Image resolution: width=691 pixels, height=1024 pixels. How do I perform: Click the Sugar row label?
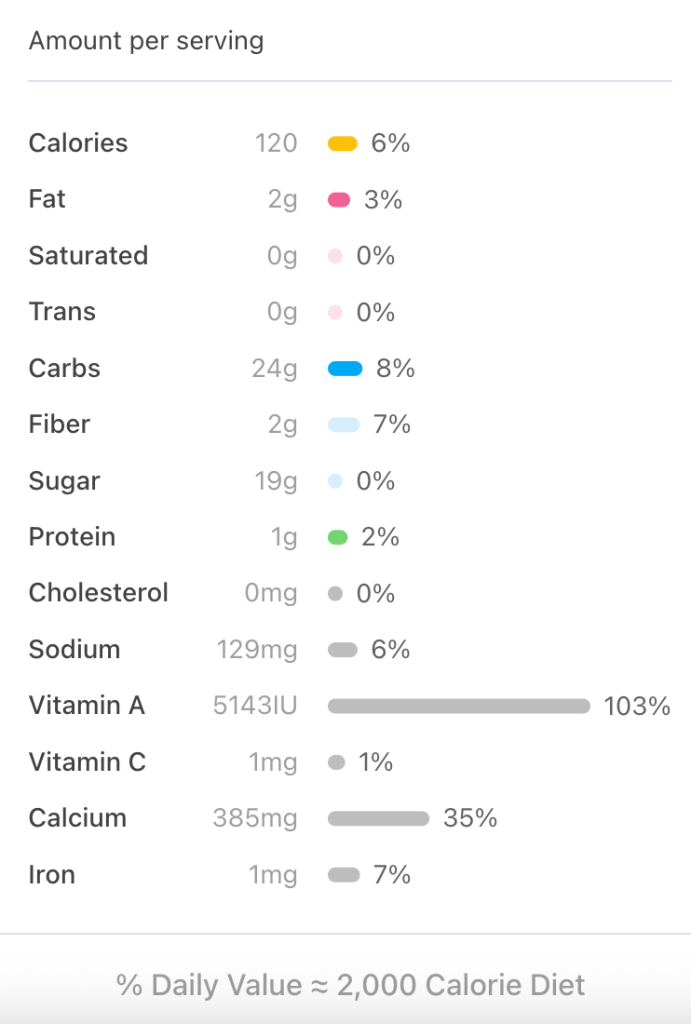64,481
